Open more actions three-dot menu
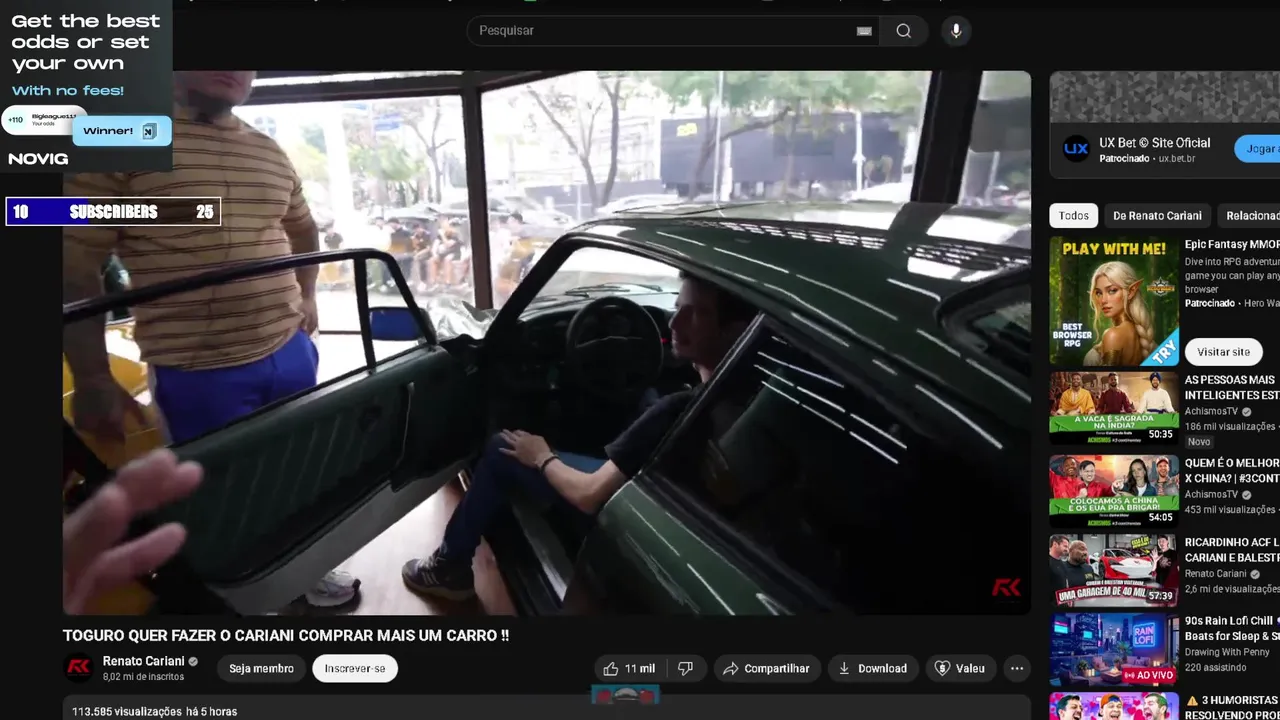 [x=1017, y=668]
